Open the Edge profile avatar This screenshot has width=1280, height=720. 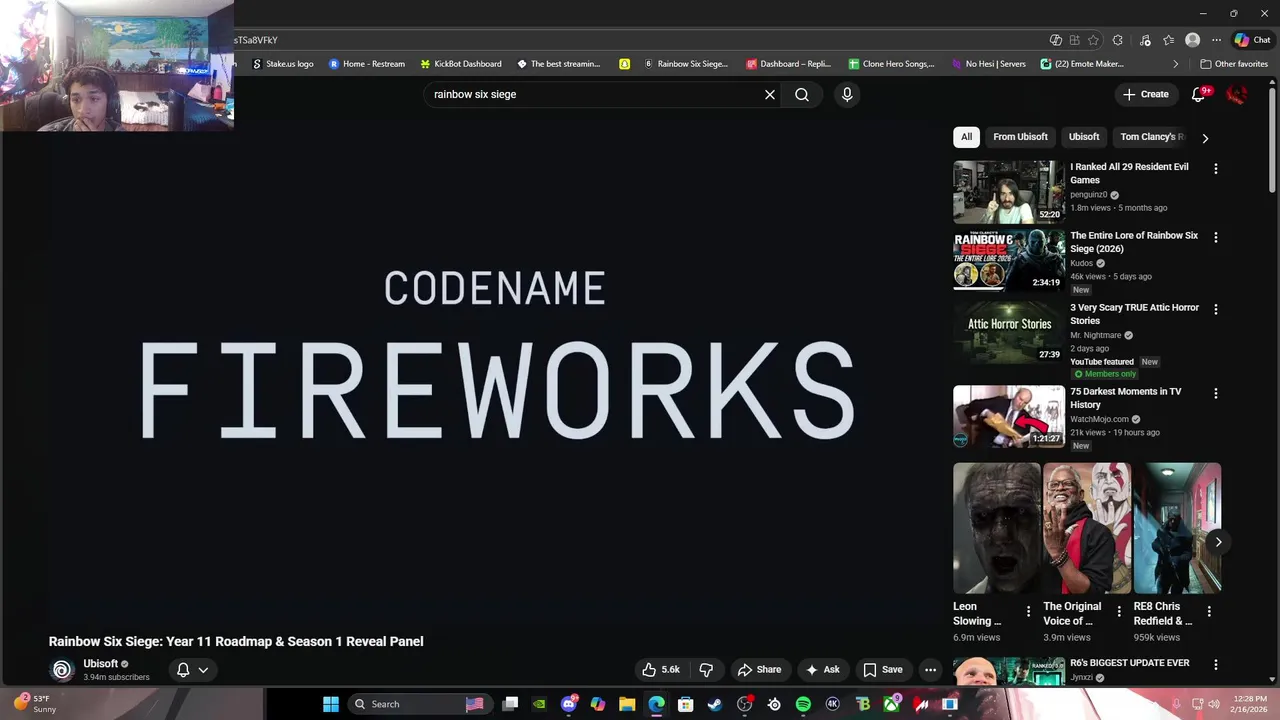pyautogui.click(x=1192, y=40)
